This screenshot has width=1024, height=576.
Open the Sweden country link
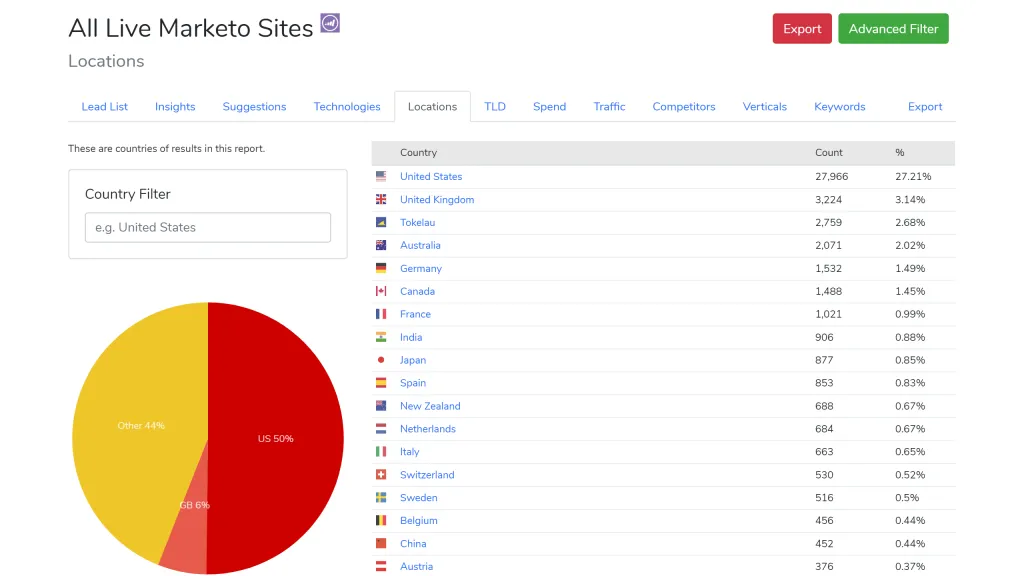(419, 498)
